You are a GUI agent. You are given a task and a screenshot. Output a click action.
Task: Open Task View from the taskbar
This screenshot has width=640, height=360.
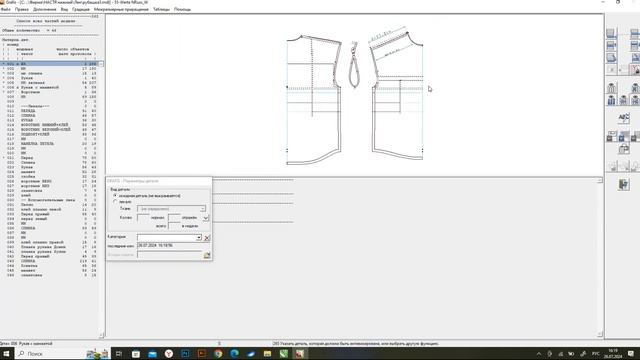click(119, 353)
